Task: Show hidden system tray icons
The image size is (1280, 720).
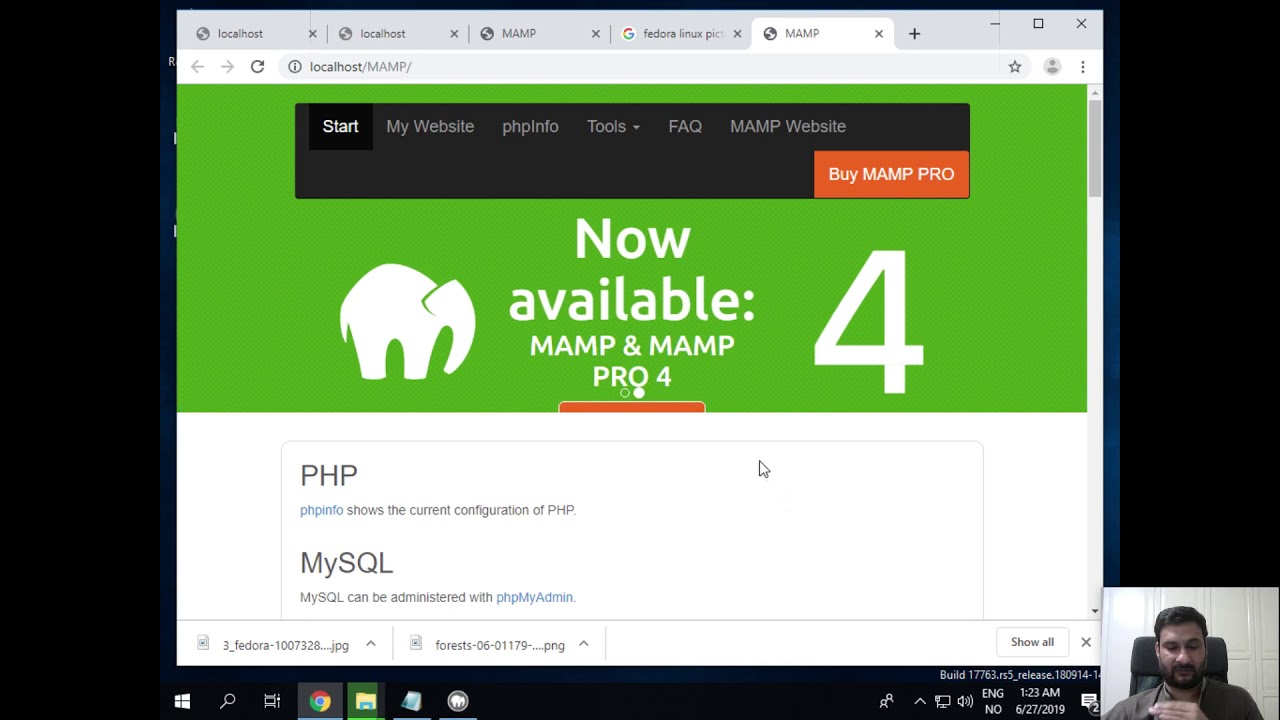Action: pyautogui.click(x=920, y=701)
